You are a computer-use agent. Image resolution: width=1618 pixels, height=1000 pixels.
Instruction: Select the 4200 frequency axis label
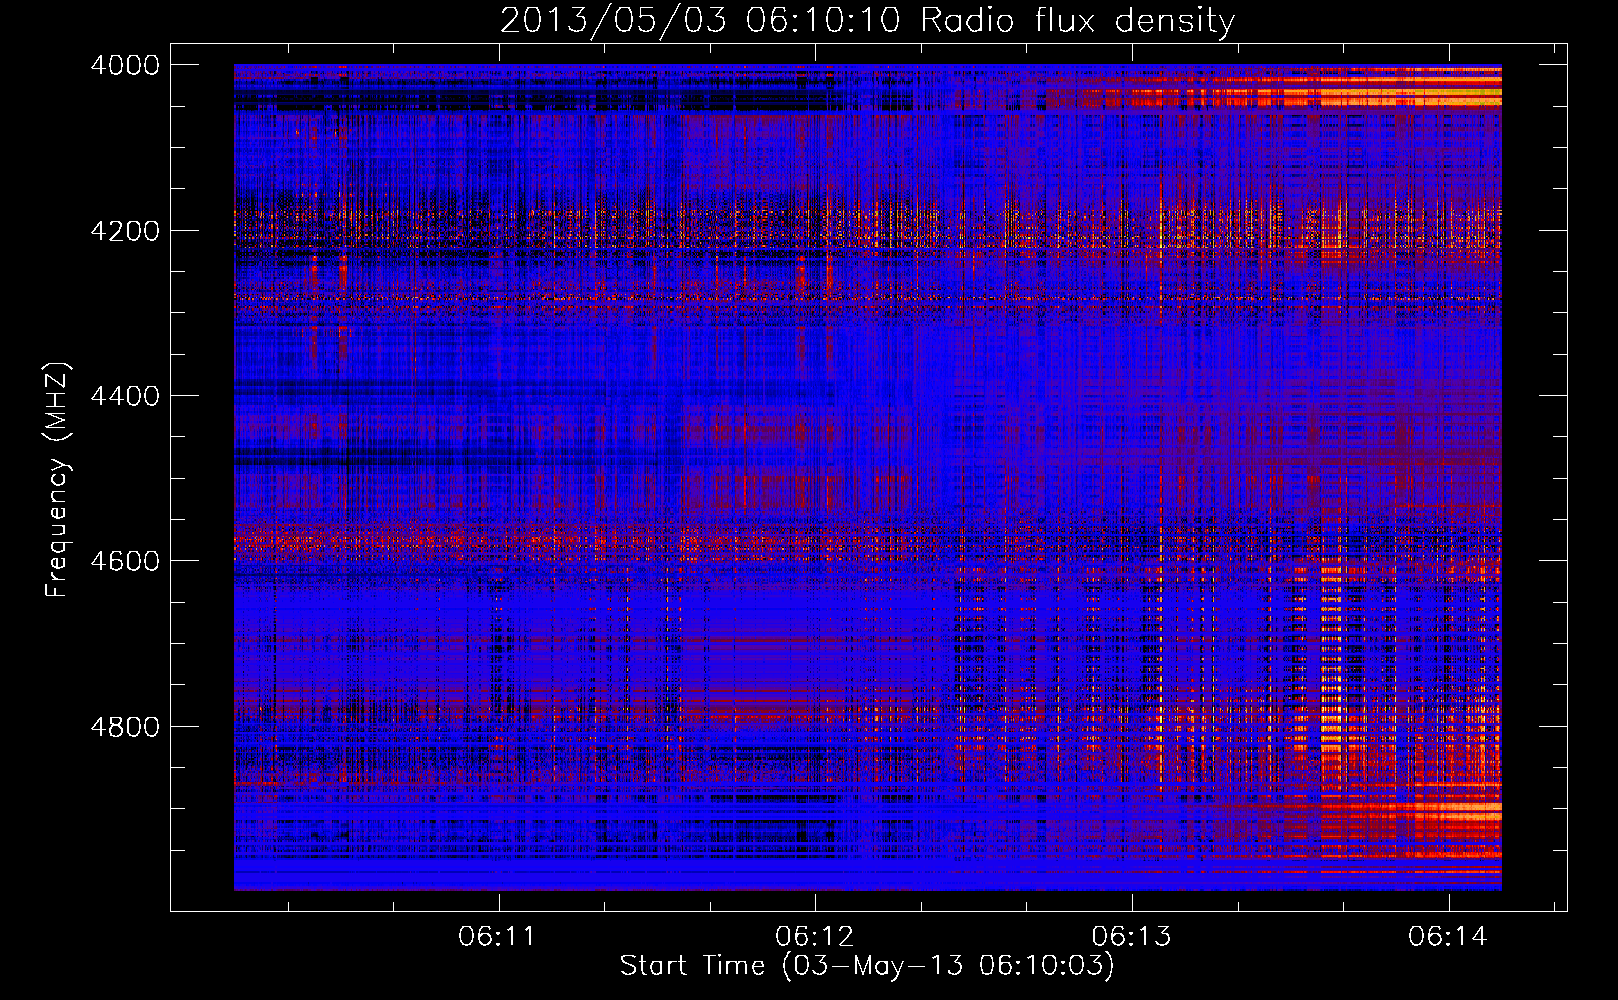click(x=125, y=231)
